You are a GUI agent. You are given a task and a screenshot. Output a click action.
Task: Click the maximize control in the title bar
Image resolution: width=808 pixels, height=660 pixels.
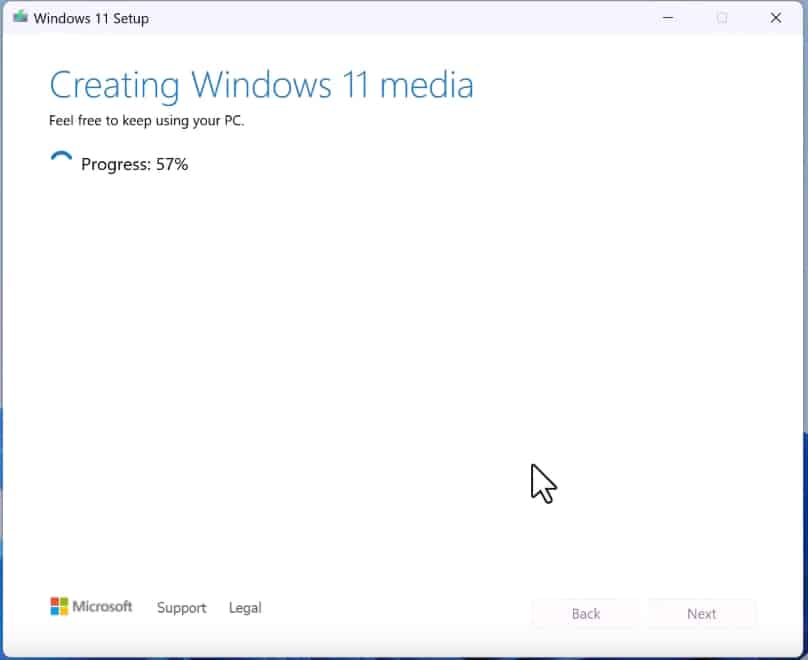coord(719,17)
